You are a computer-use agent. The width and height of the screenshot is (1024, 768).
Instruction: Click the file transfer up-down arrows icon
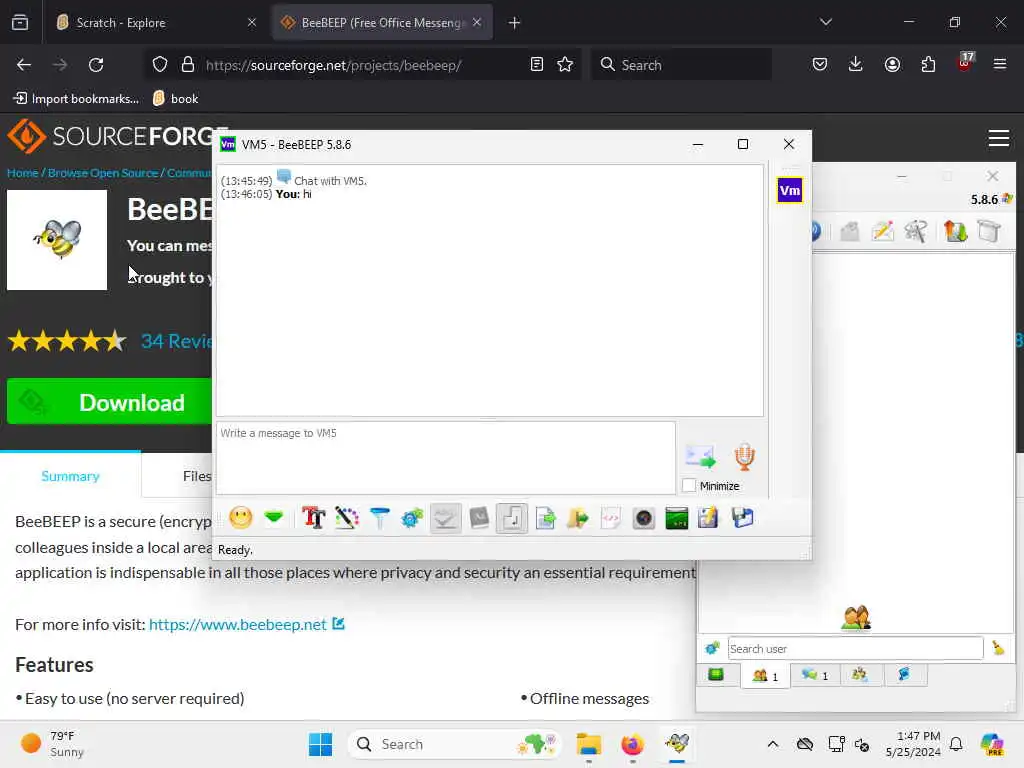[955, 231]
